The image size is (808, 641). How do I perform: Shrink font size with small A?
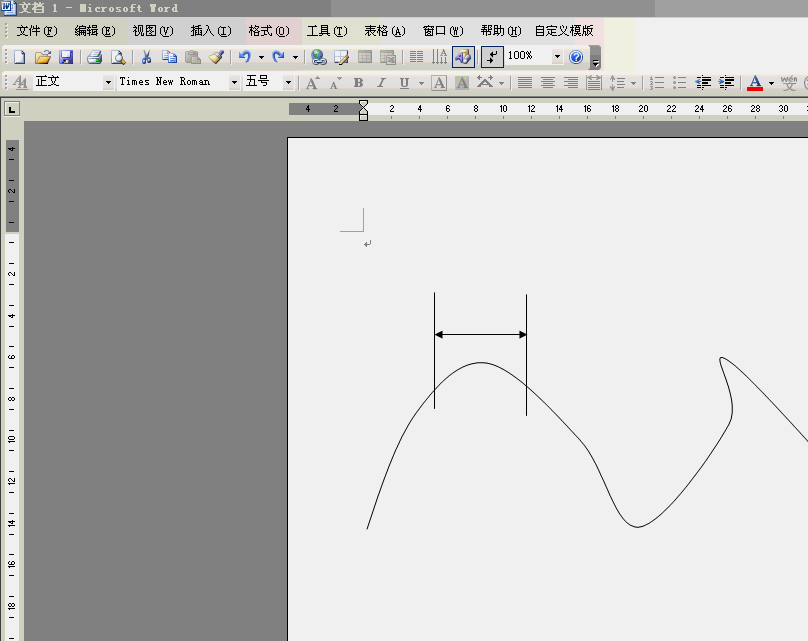tap(335, 83)
